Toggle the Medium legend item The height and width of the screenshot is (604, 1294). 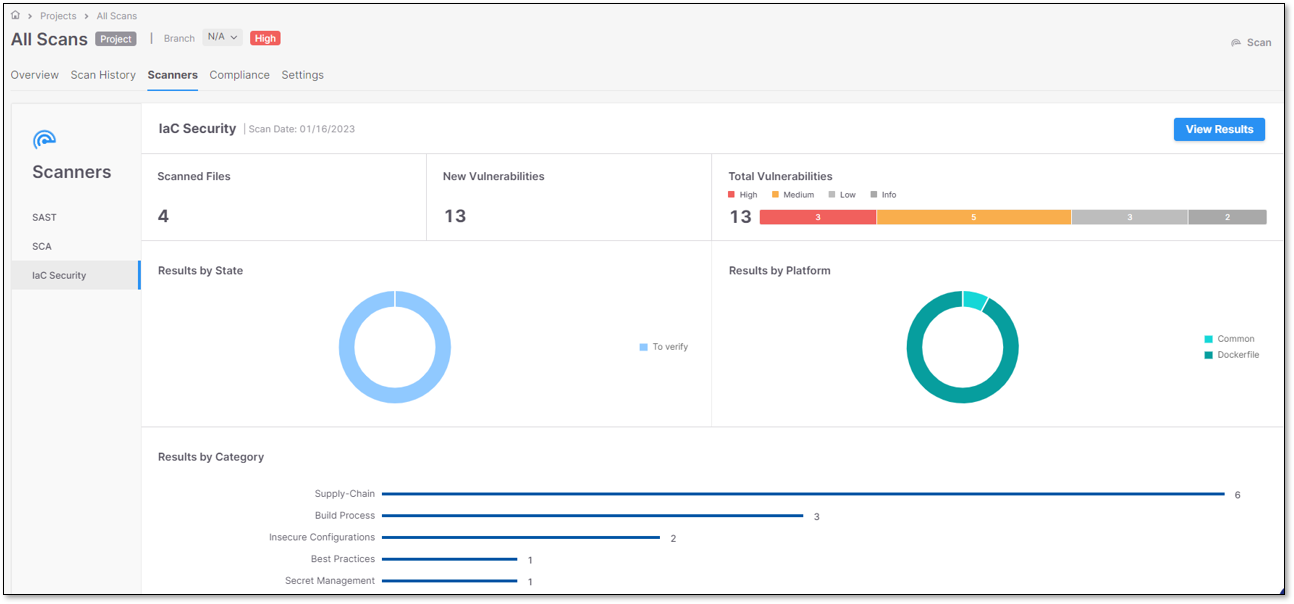pyautogui.click(x=793, y=195)
